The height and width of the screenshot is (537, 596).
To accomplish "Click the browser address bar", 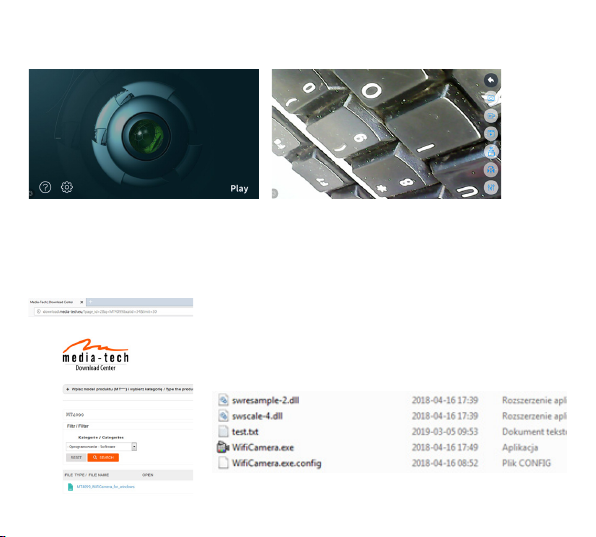I will (114, 312).
